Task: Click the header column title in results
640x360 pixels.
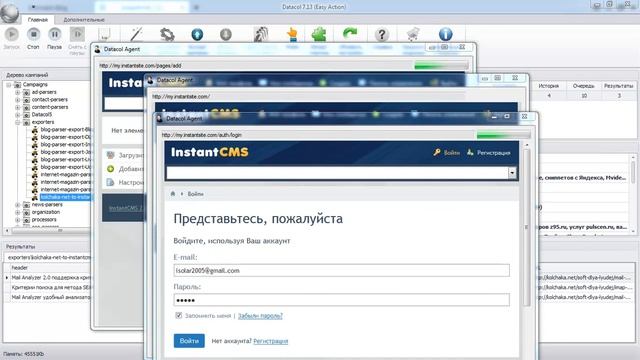Action: (20, 268)
